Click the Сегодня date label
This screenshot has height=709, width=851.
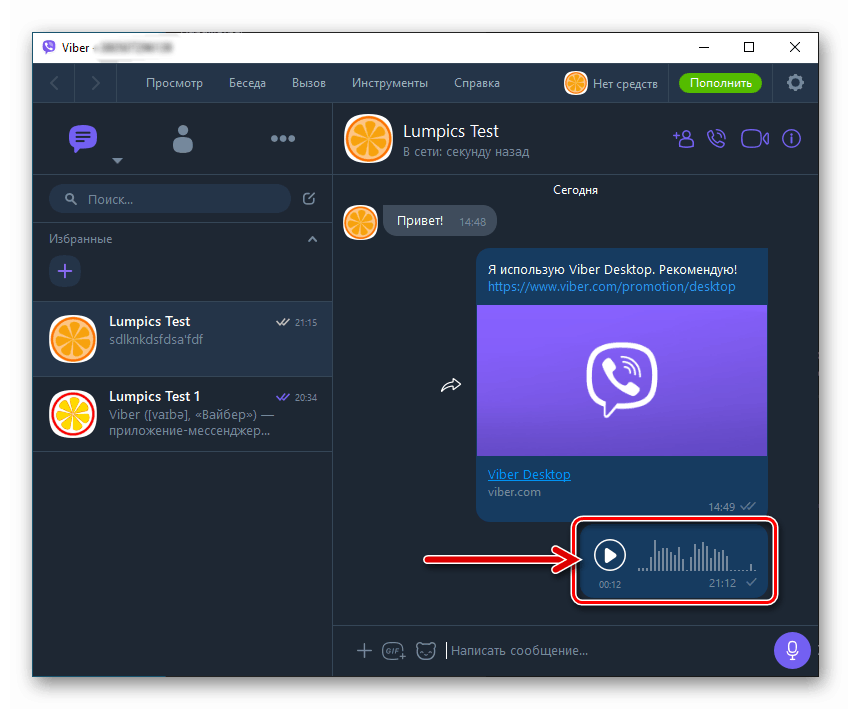(x=575, y=190)
